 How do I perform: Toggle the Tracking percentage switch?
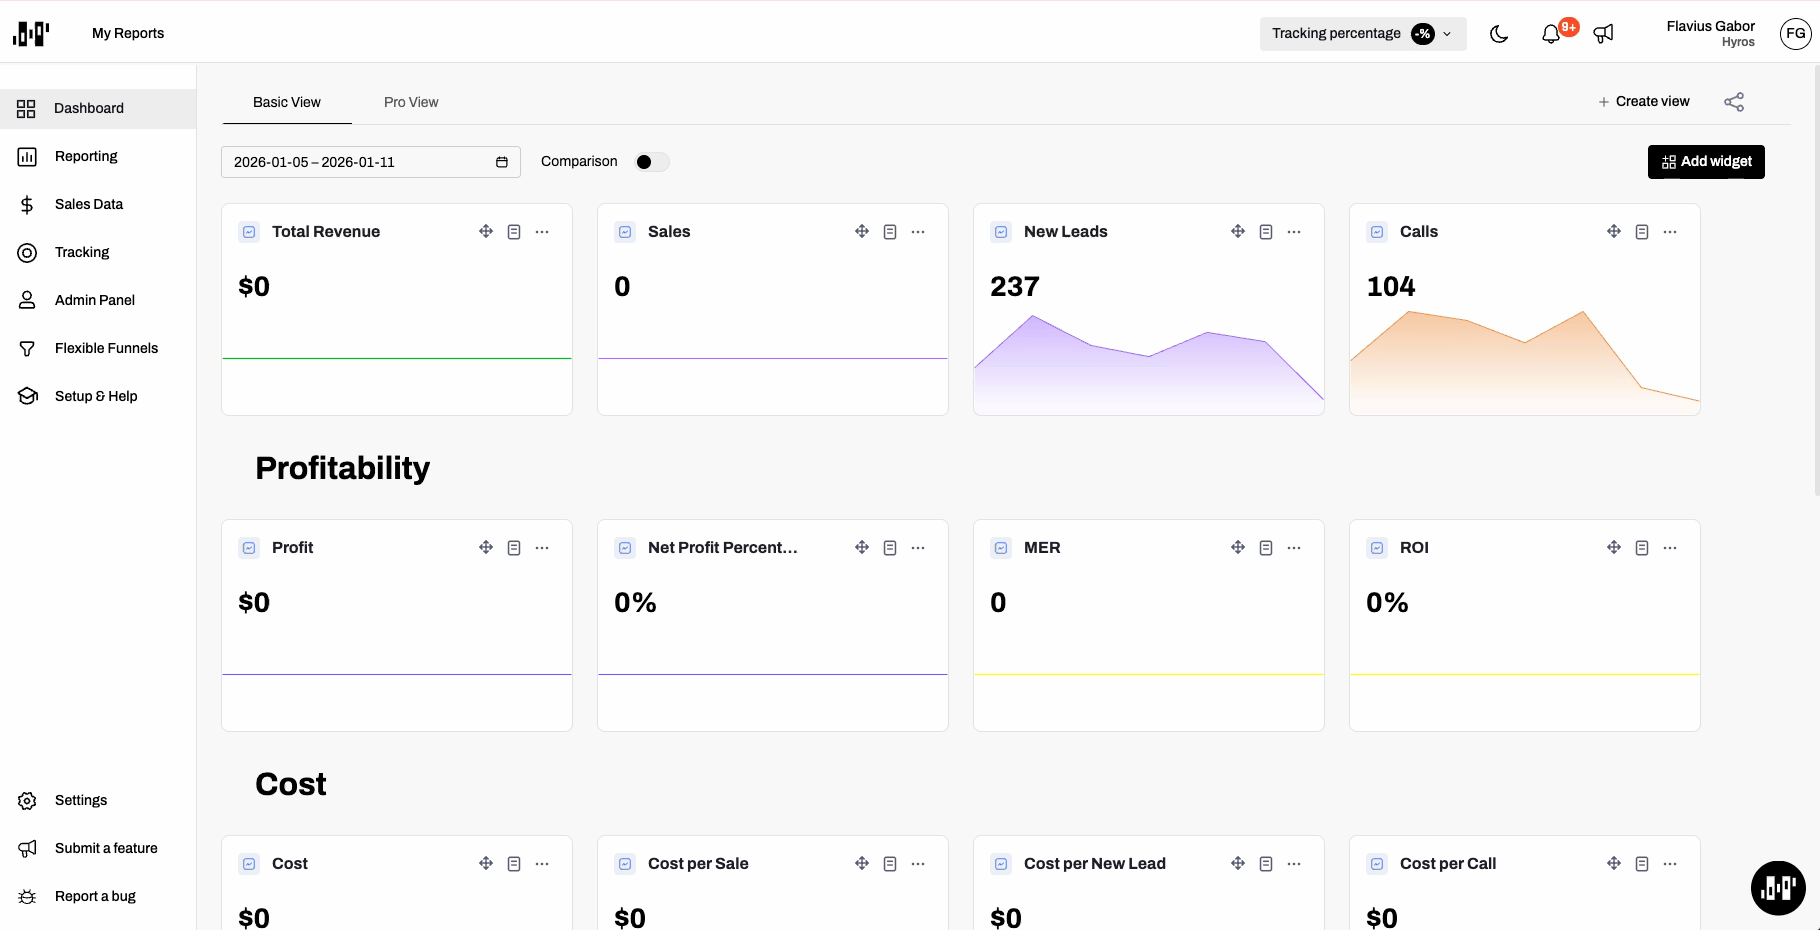[x=1422, y=34]
